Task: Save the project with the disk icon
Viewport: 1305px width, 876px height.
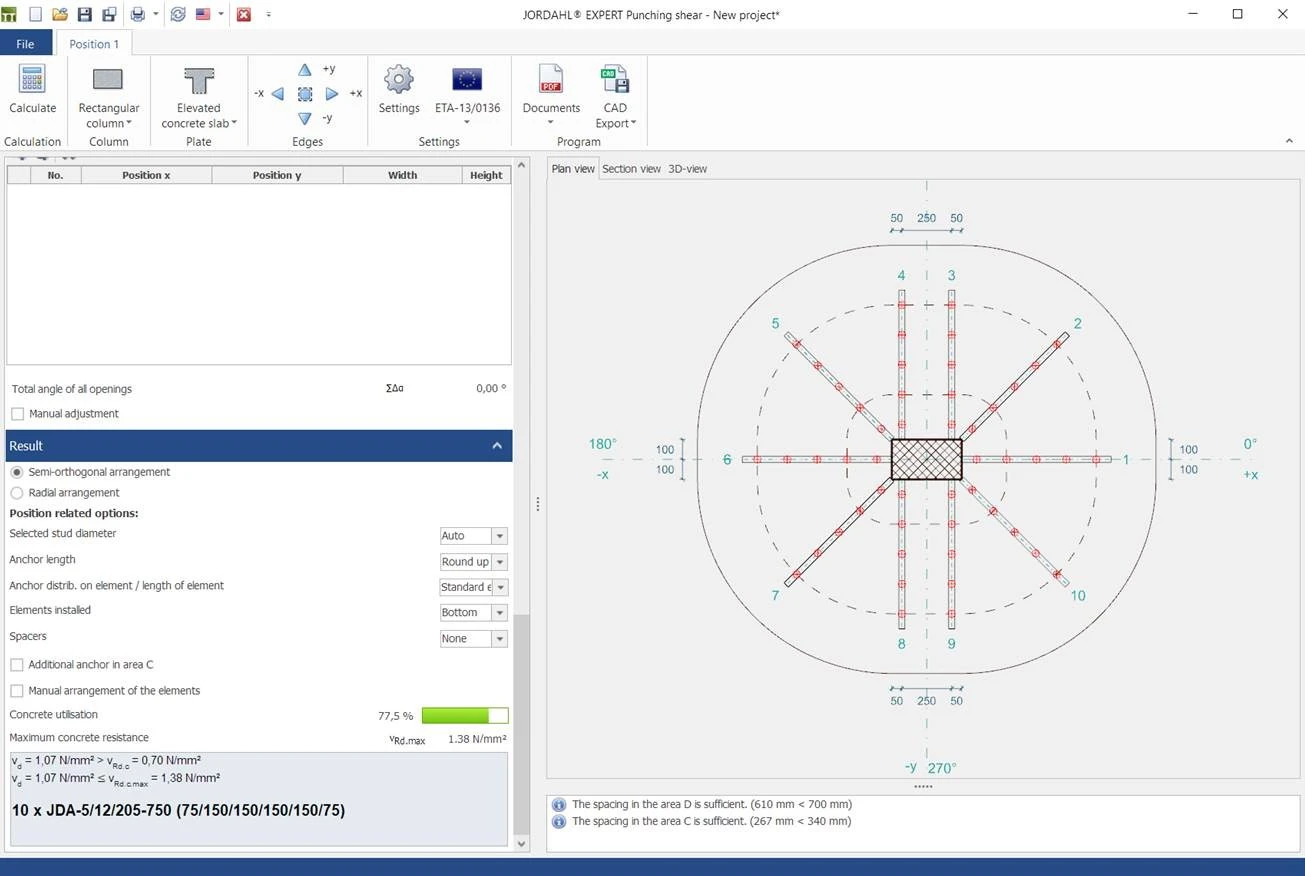Action: pyautogui.click(x=85, y=14)
